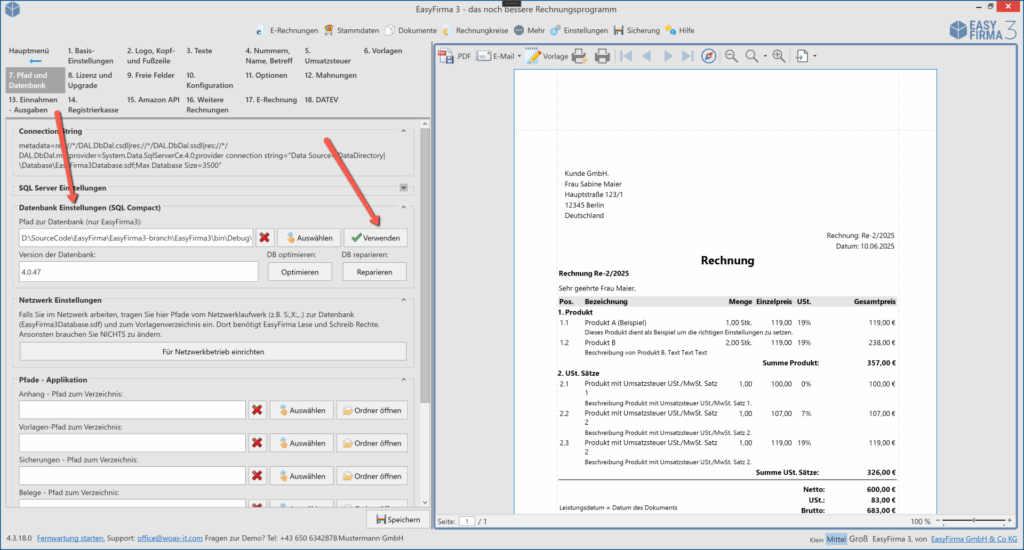Jump to first page in the preview
Image resolution: width=1024 pixels, height=550 pixels.
click(626, 56)
